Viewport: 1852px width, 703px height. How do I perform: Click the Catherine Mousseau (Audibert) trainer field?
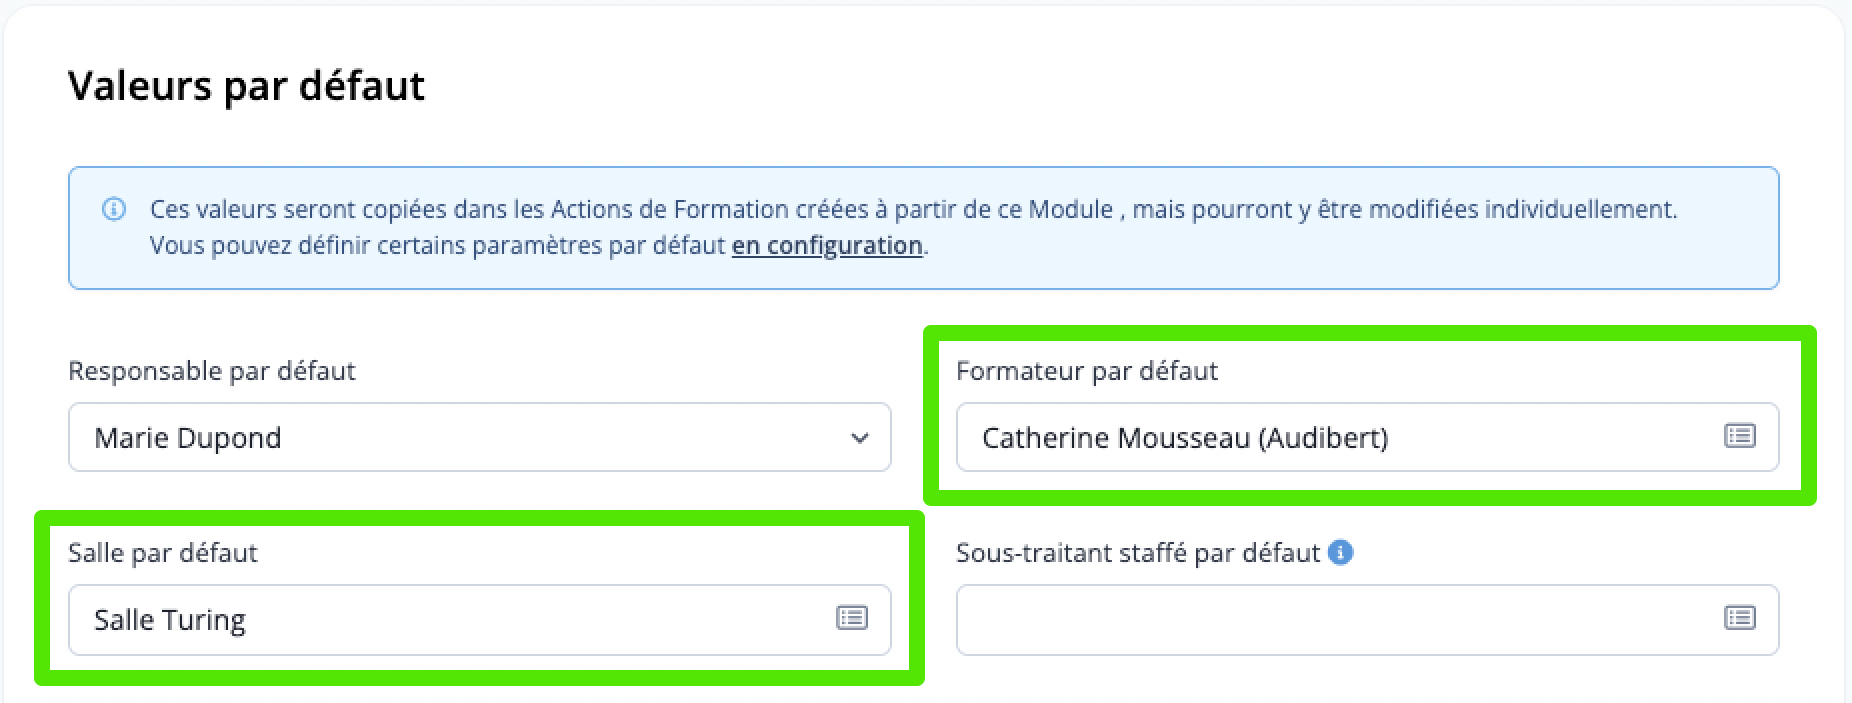pyautogui.click(x=1368, y=437)
